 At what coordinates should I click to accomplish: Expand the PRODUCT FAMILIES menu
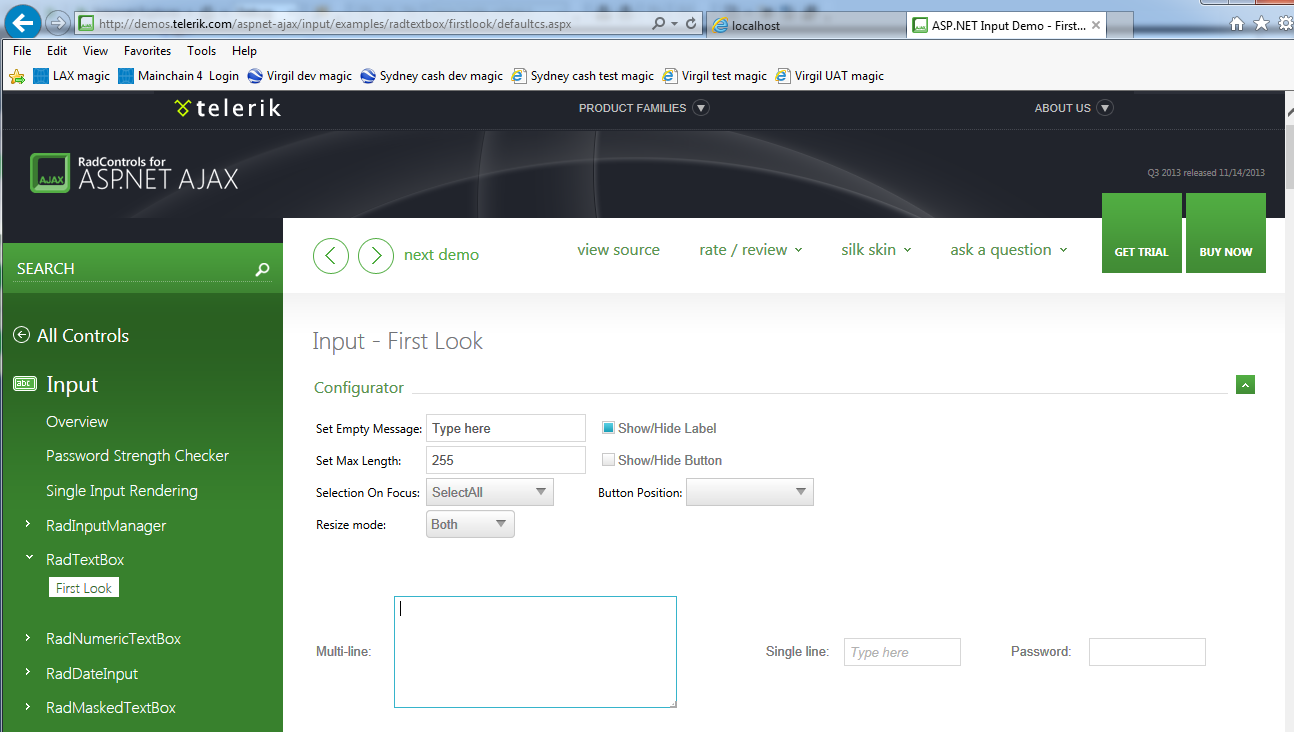pos(644,108)
